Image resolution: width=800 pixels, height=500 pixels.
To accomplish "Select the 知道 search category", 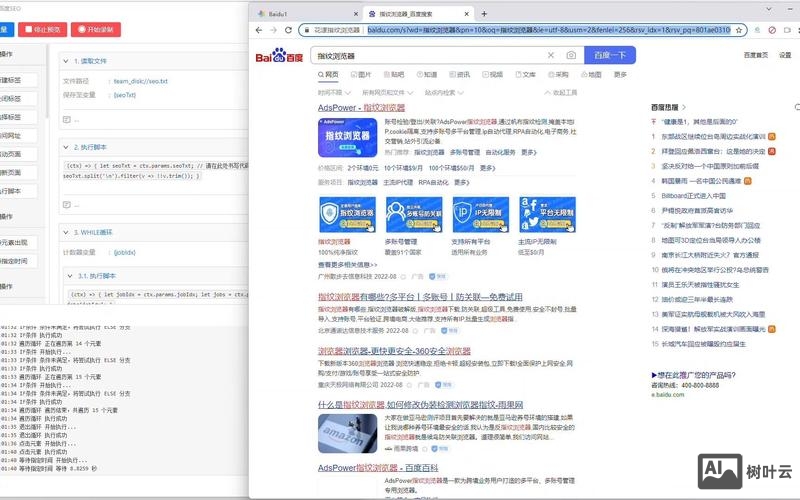I will pyautogui.click(x=427, y=74).
